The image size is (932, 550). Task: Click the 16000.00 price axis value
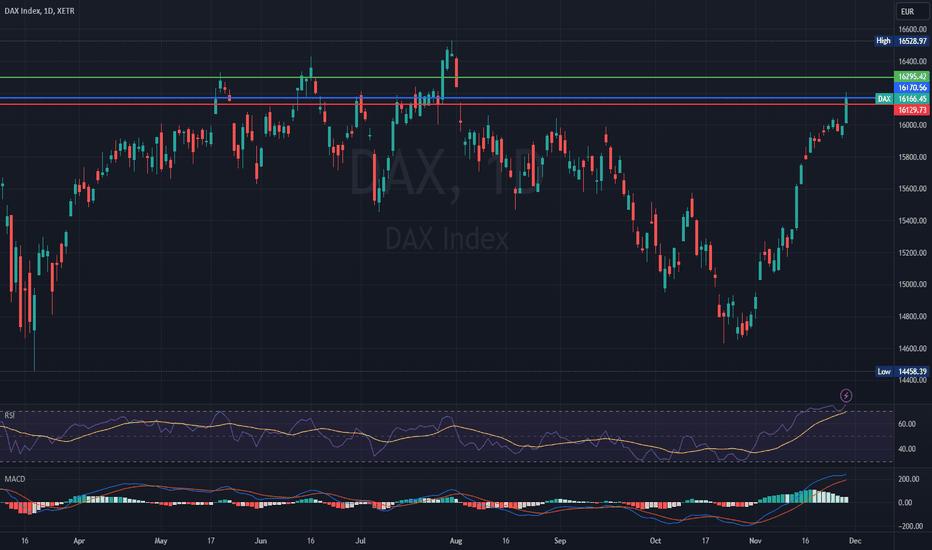(912, 125)
